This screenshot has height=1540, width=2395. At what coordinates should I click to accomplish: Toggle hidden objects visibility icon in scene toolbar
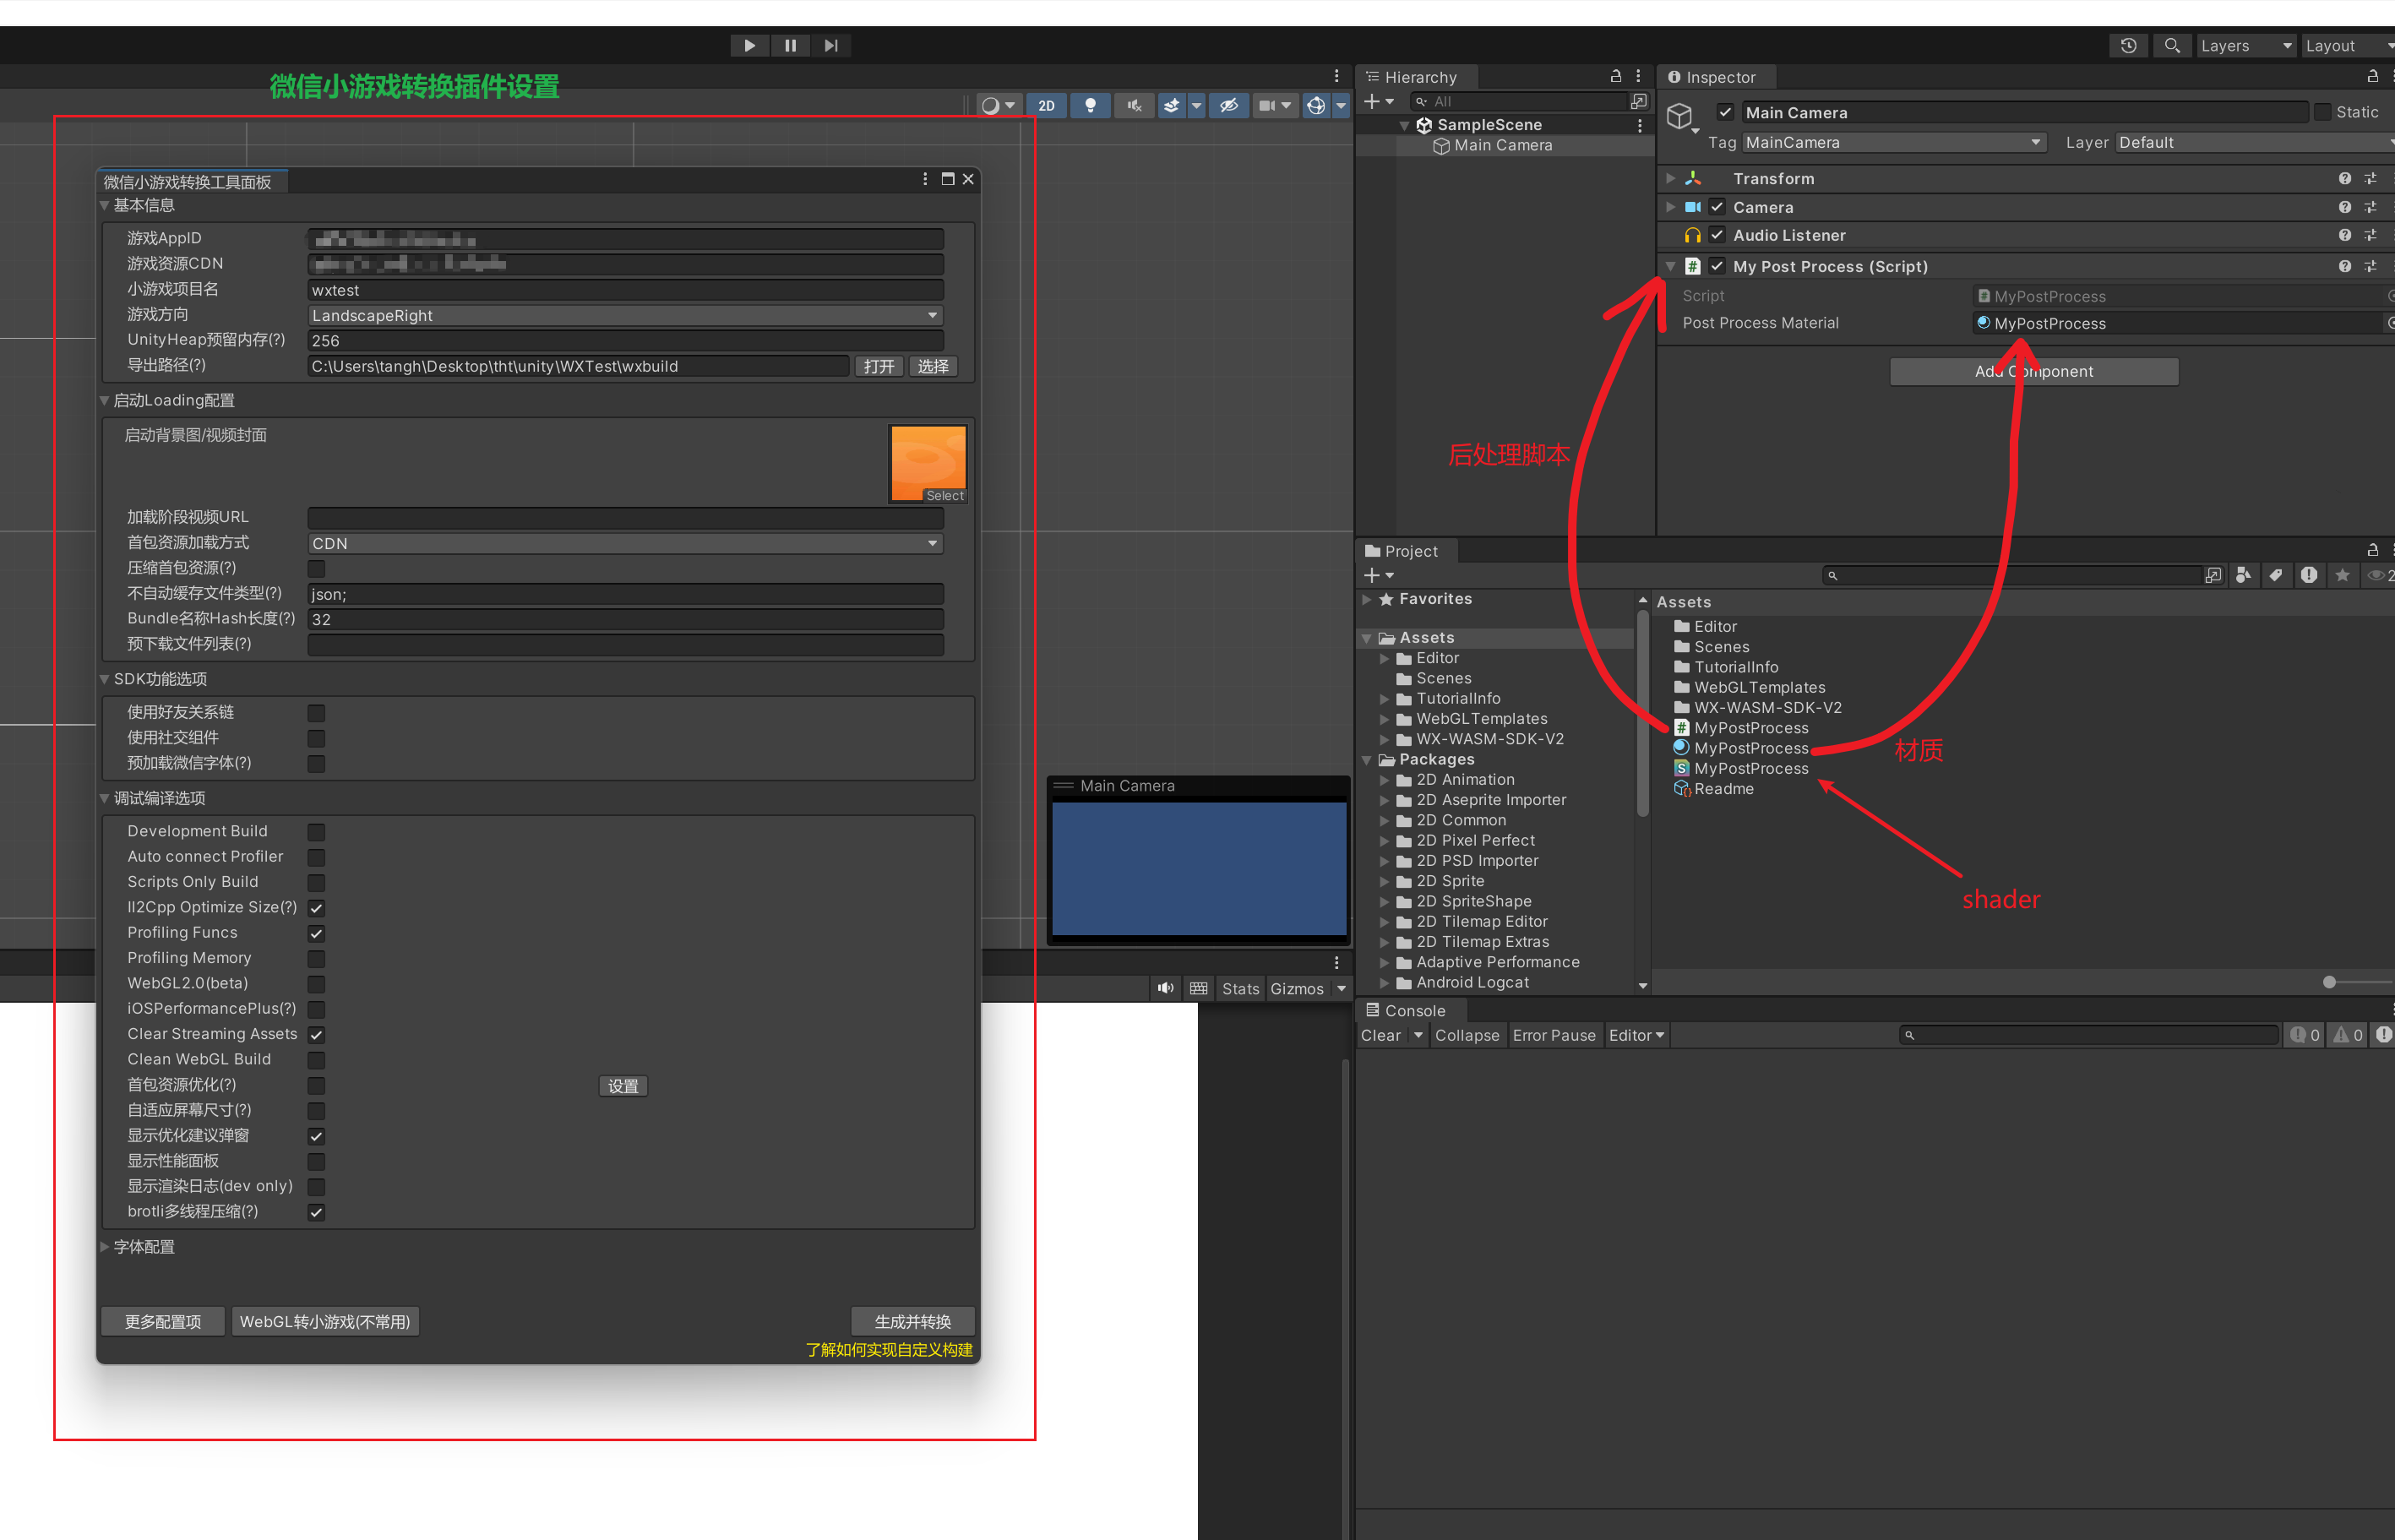pos(1229,106)
